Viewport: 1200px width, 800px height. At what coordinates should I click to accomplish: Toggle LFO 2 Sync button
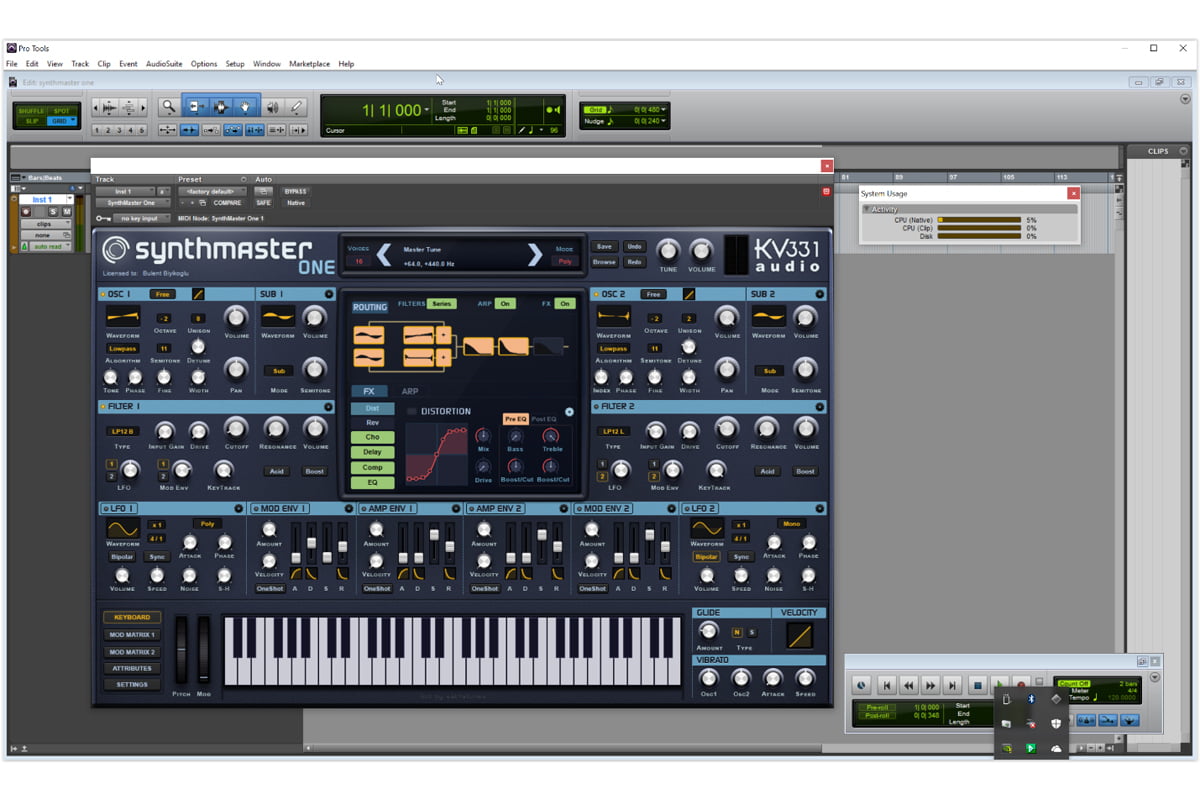click(x=741, y=557)
